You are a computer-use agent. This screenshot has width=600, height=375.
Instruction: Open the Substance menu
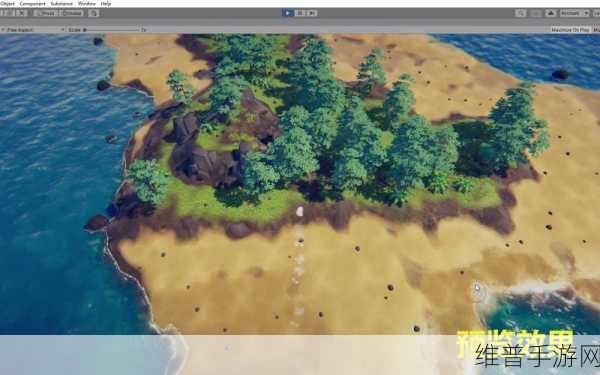pyautogui.click(x=62, y=4)
